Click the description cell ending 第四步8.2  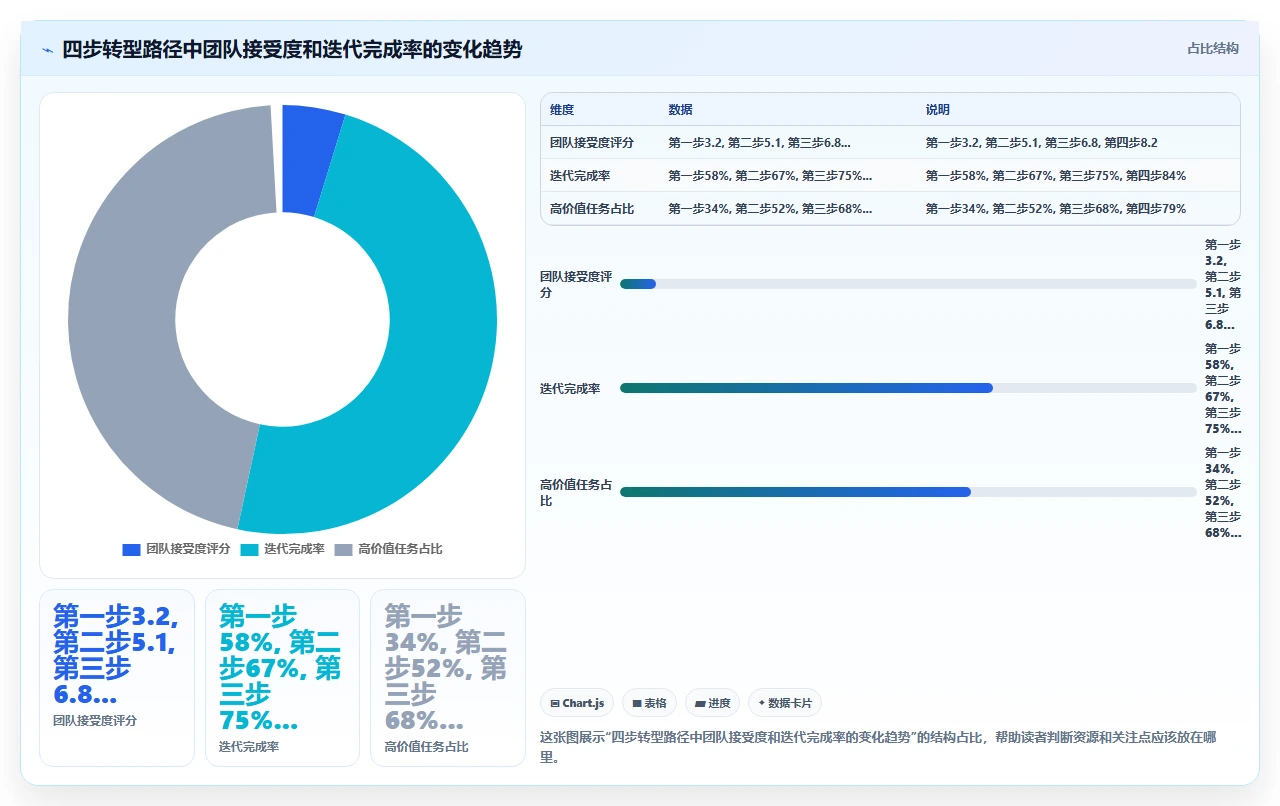[1042, 143]
